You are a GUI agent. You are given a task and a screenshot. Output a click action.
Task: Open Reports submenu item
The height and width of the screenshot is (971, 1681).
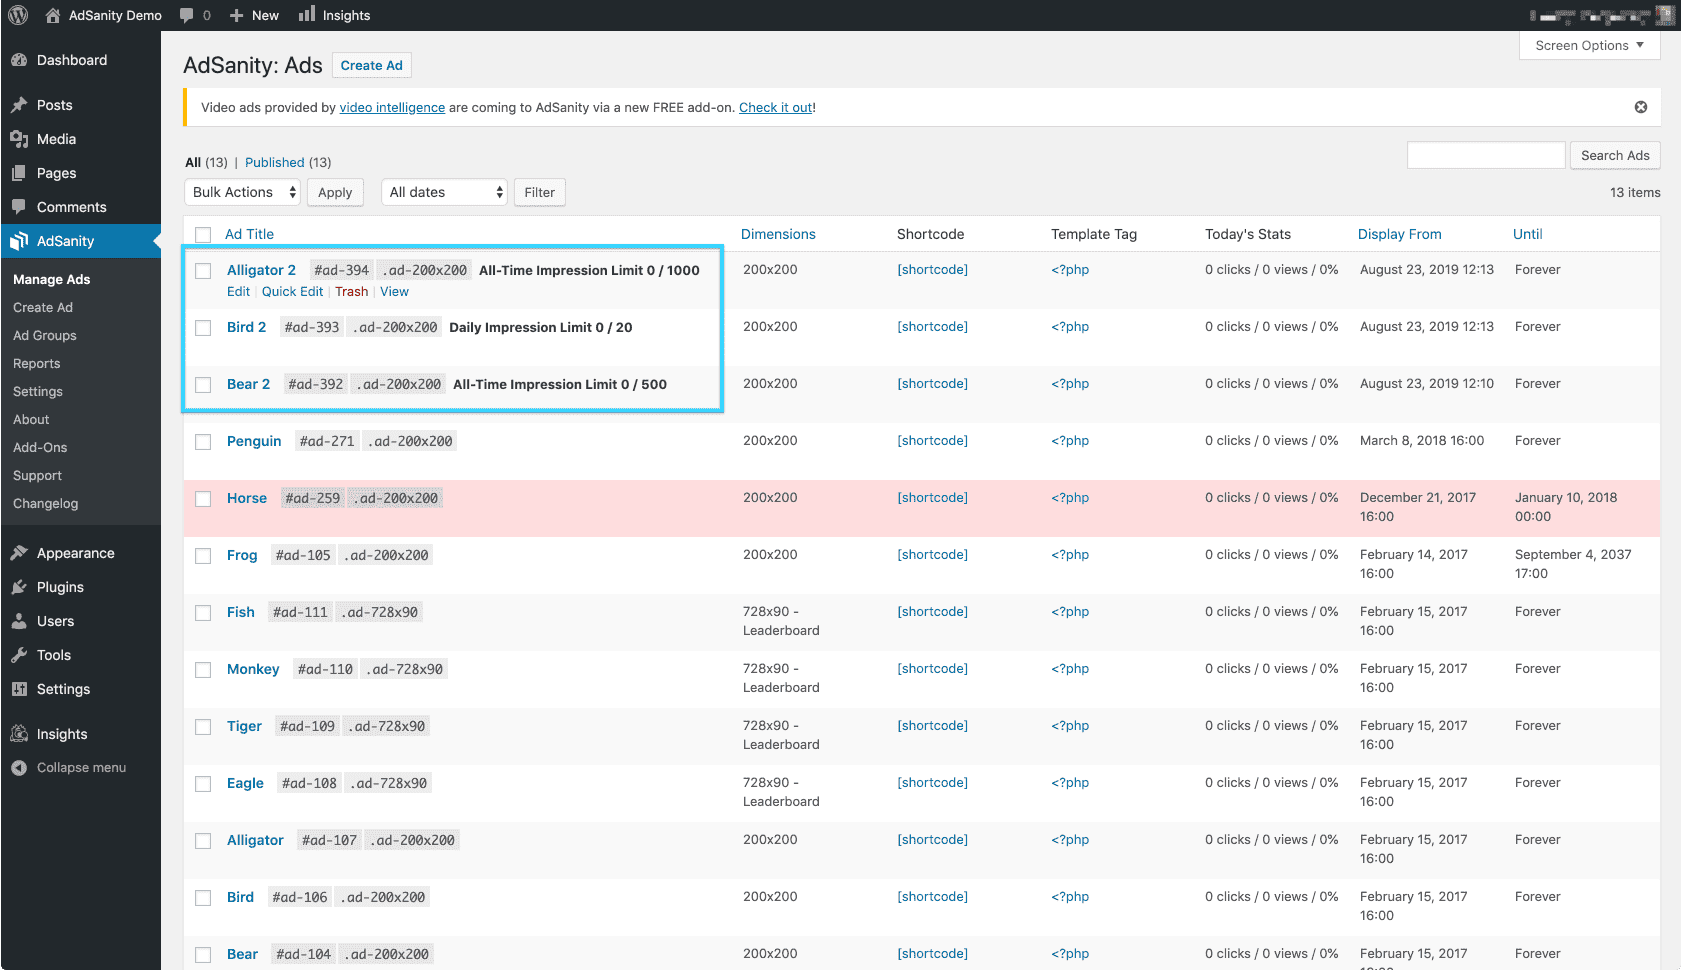tap(37, 364)
